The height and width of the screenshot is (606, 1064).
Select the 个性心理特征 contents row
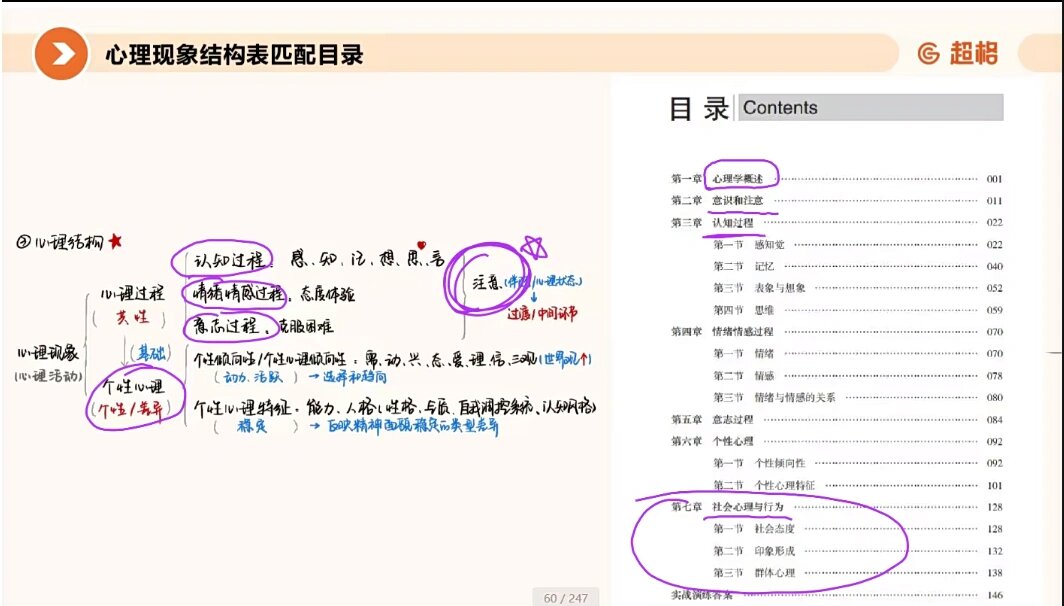858,485
